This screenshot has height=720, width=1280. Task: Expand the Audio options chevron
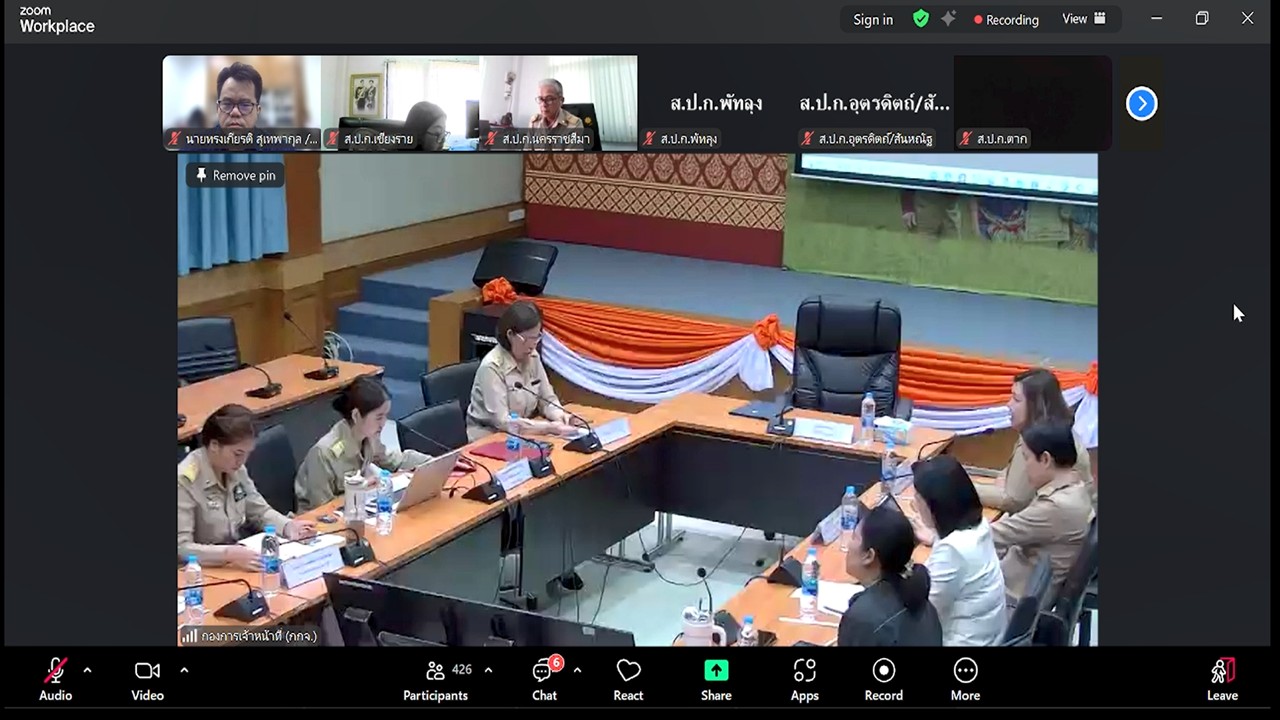click(x=84, y=672)
